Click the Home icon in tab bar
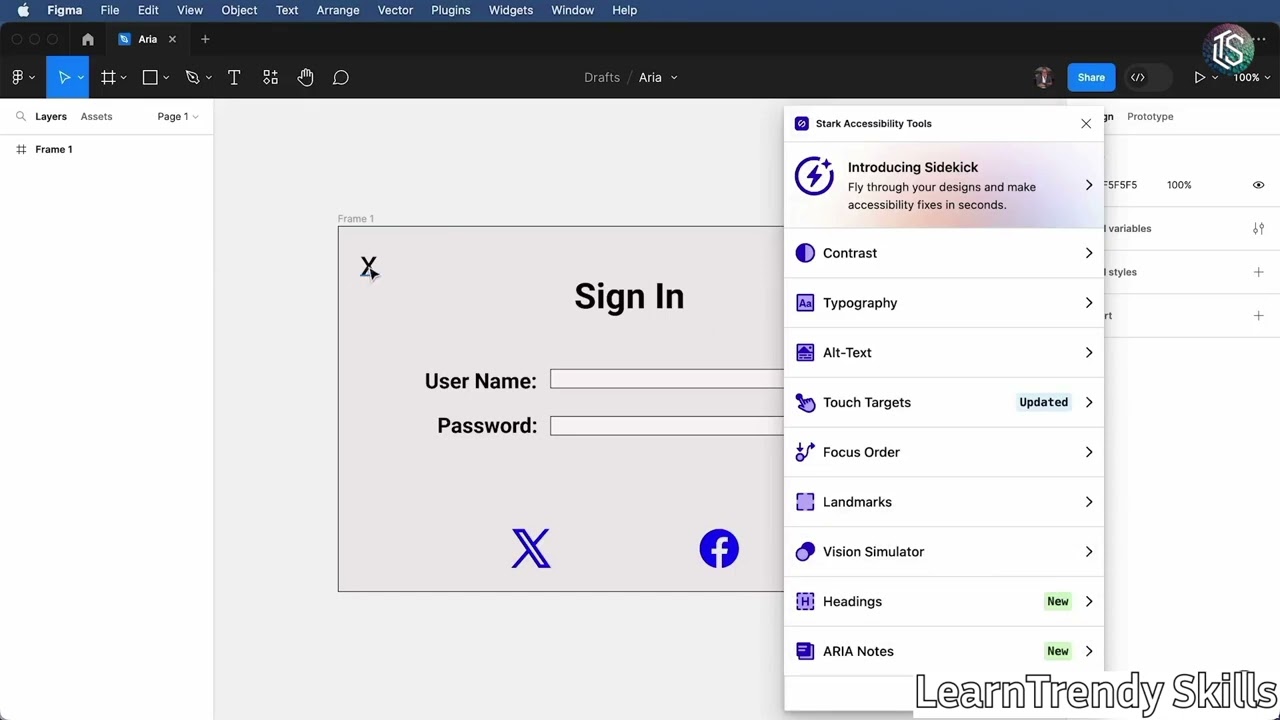 88,39
